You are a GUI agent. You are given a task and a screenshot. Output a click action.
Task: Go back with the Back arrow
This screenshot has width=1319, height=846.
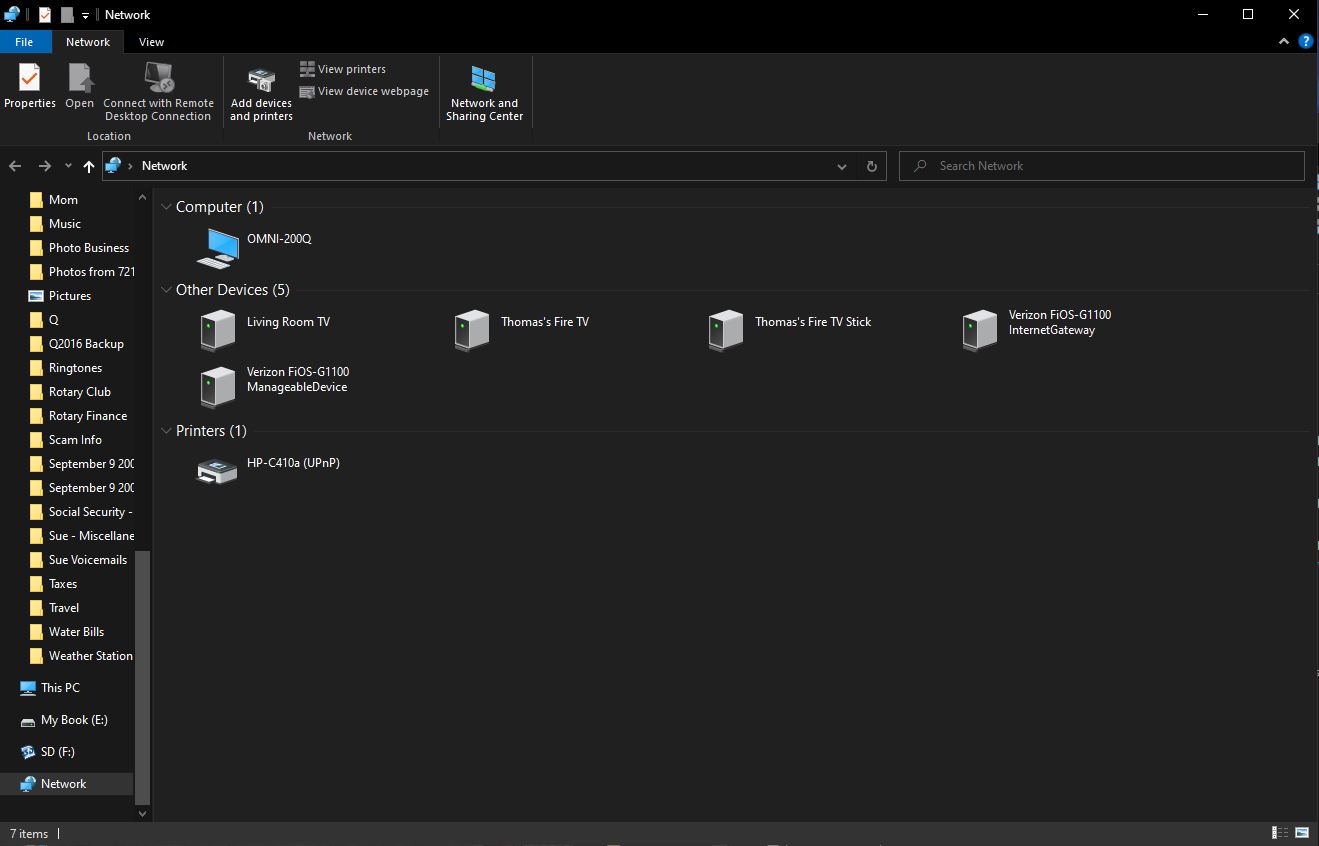click(x=15, y=166)
